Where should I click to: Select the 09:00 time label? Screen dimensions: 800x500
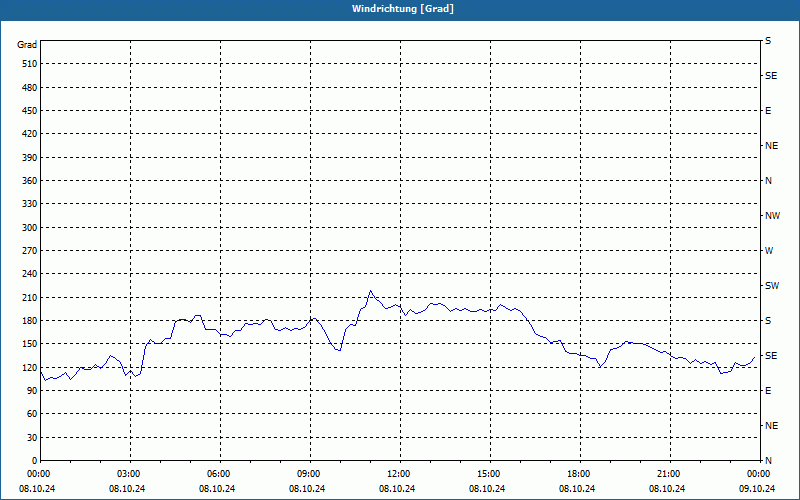pyautogui.click(x=310, y=474)
